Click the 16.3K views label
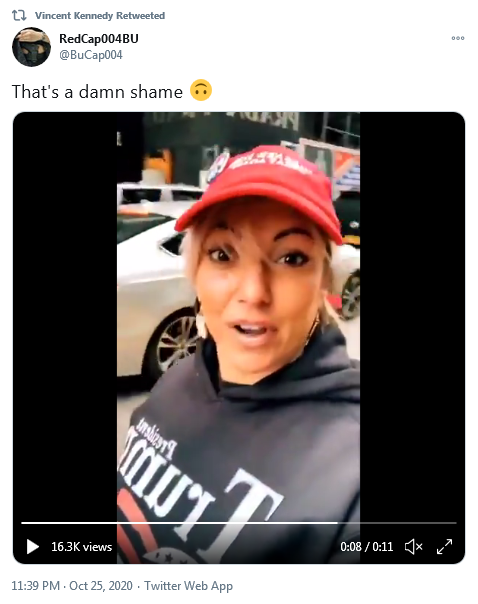478x604 pixels. pos(82,547)
